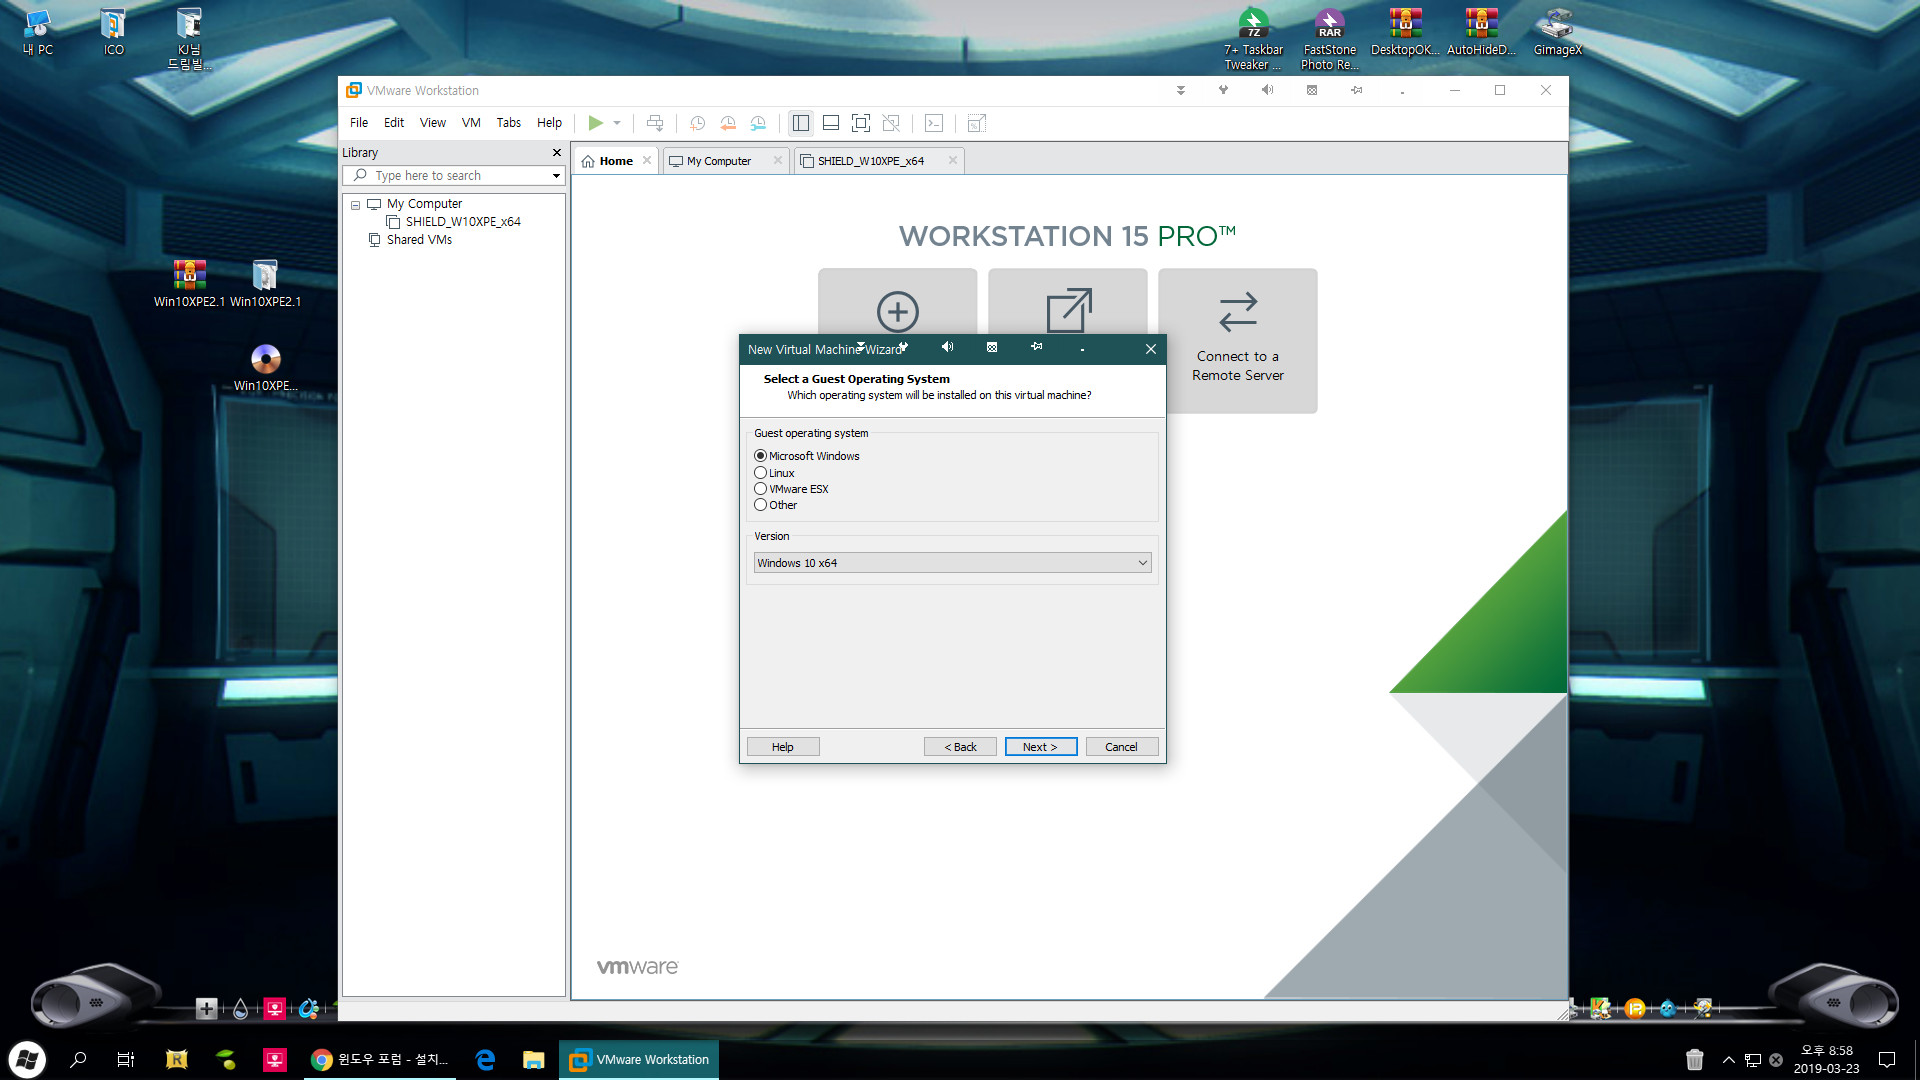Viewport: 1920px width, 1080px height.
Task: Open the 7+ Taskbar Tweaker desktop icon
Action: click(1253, 38)
